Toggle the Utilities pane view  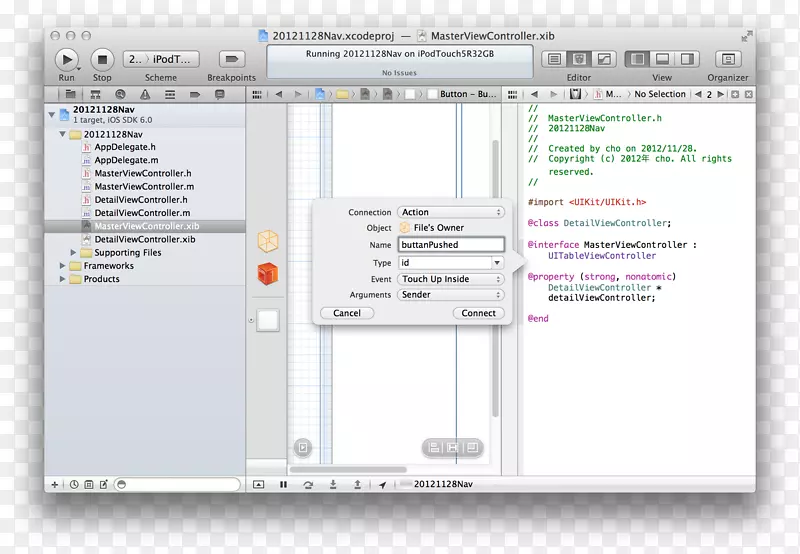coord(687,59)
